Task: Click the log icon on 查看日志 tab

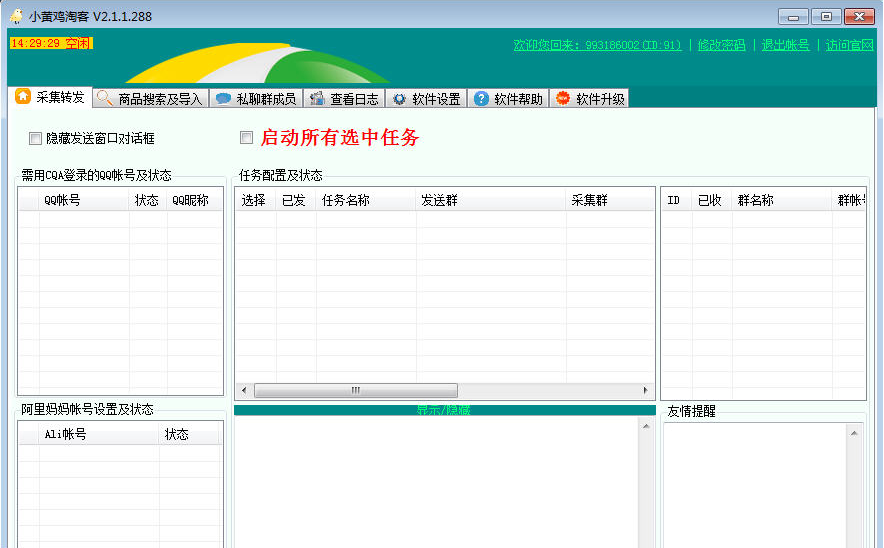Action: tap(317, 98)
